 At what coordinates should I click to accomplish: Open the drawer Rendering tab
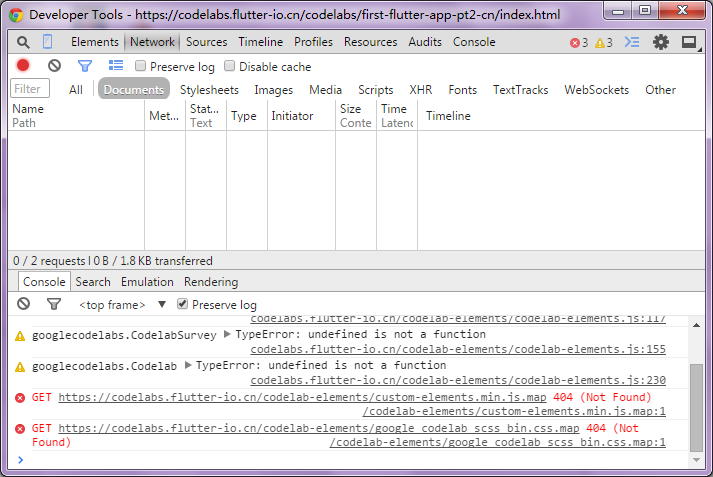click(x=211, y=282)
